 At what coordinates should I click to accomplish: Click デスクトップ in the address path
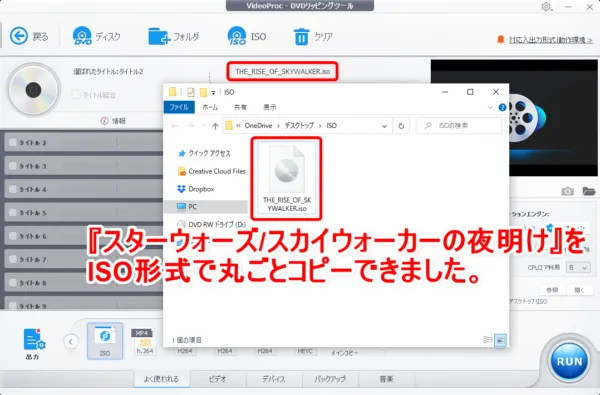(299, 126)
